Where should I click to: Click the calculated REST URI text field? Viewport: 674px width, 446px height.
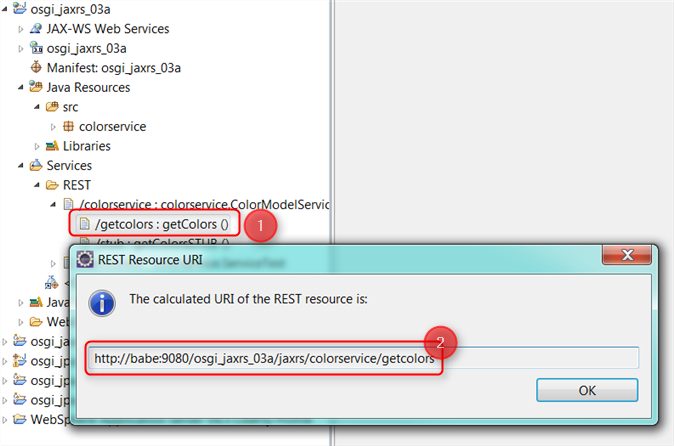(x=361, y=358)
